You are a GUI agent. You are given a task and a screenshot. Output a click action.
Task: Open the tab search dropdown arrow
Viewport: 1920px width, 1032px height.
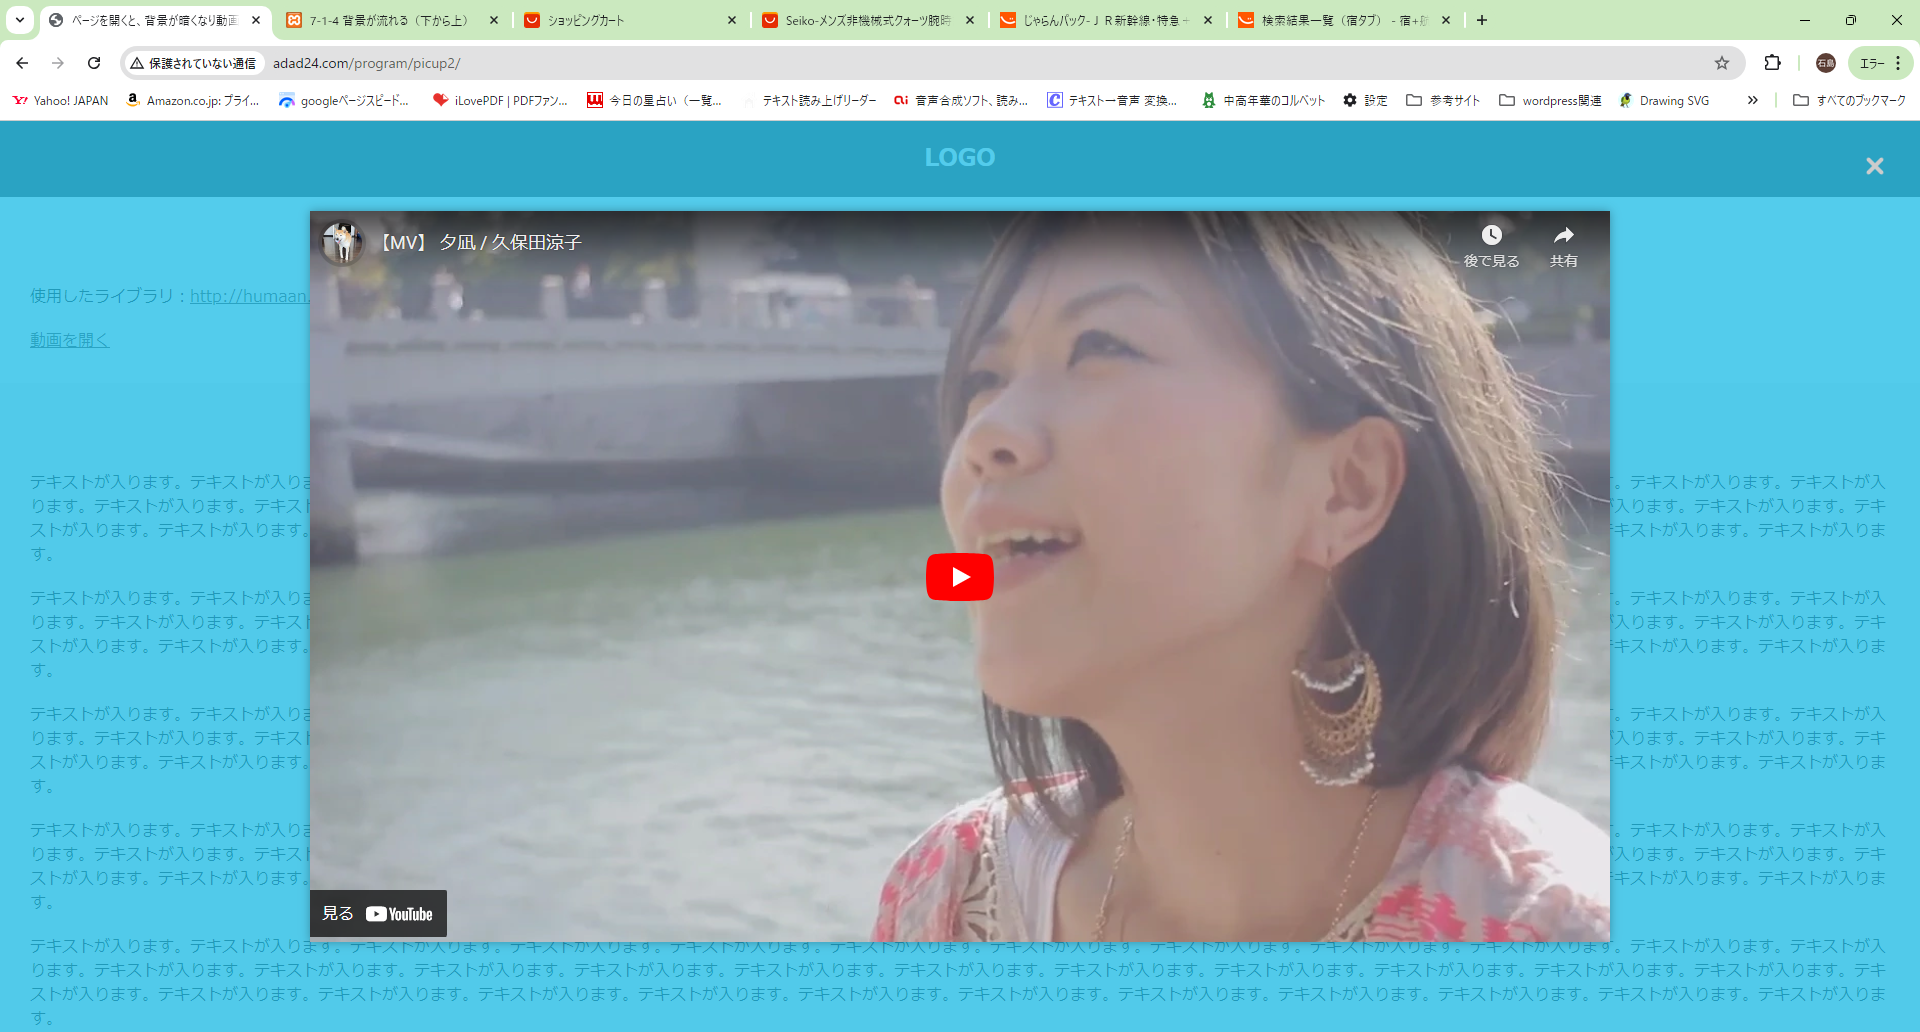coord(19,20)
